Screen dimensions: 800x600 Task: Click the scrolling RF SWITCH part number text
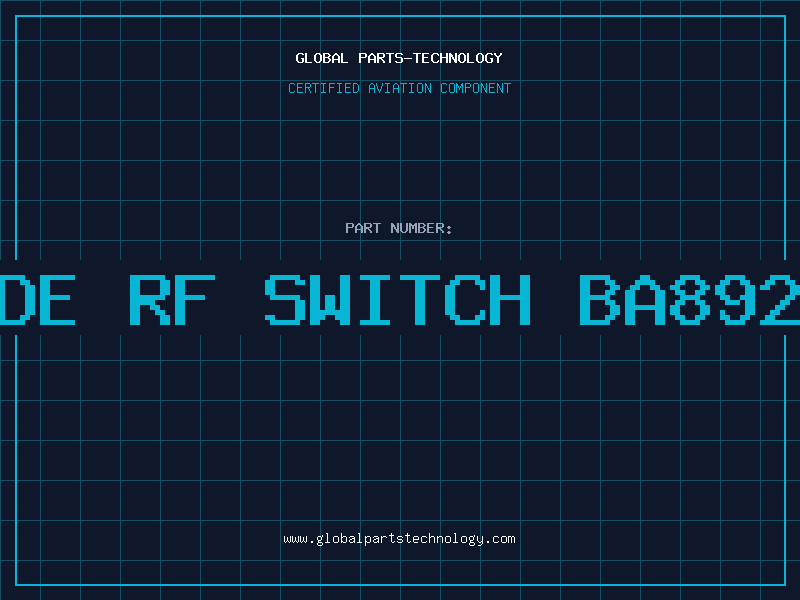pyautogui.click(x=400, y=299)
